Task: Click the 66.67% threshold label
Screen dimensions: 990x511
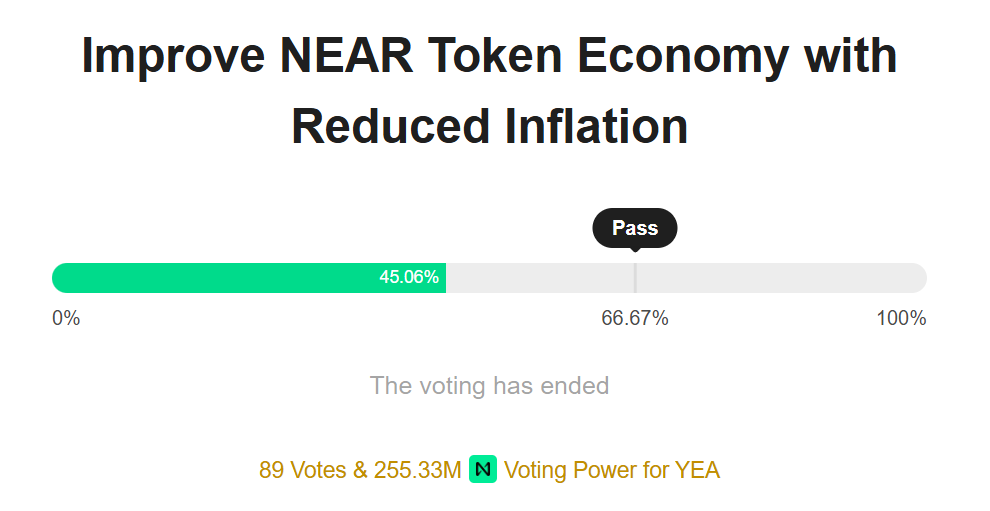Action: click(x=635, y=319)
